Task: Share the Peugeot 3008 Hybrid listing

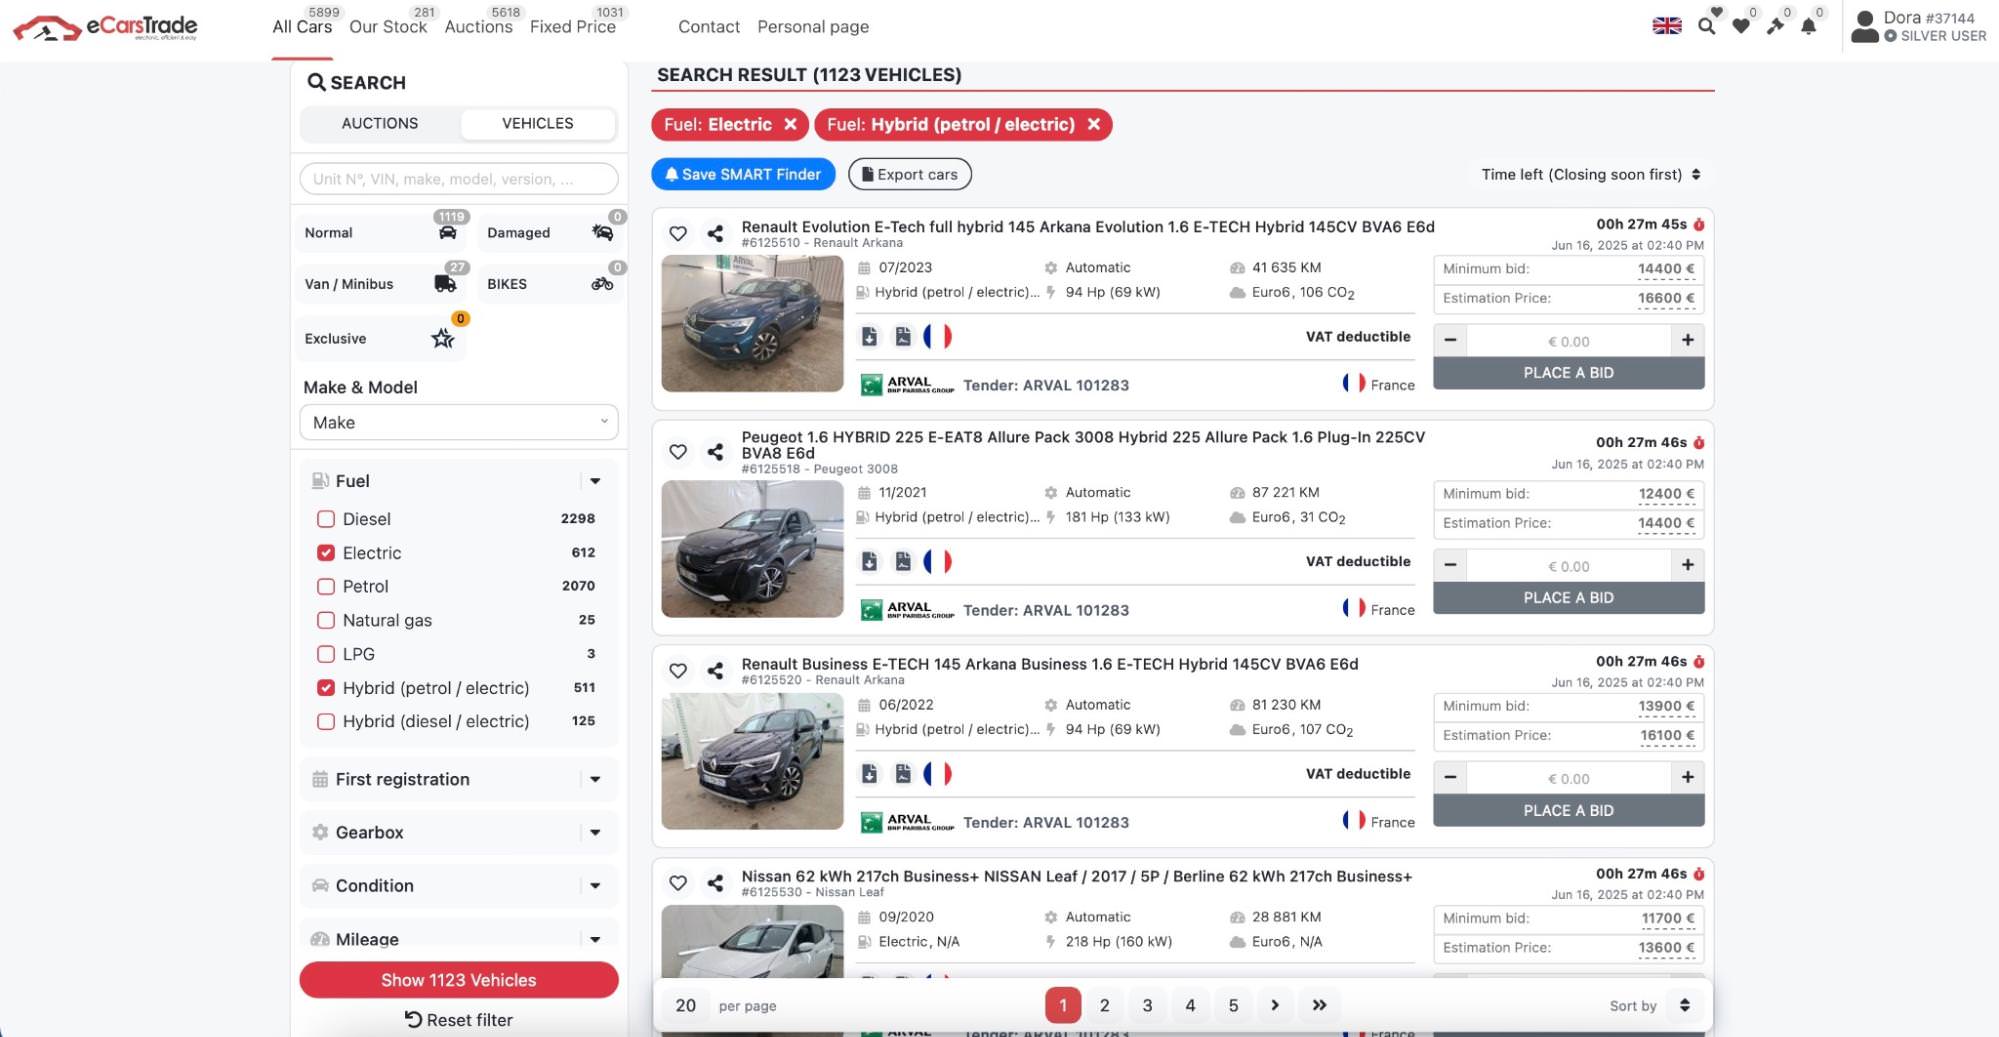Action: [715, 452]
